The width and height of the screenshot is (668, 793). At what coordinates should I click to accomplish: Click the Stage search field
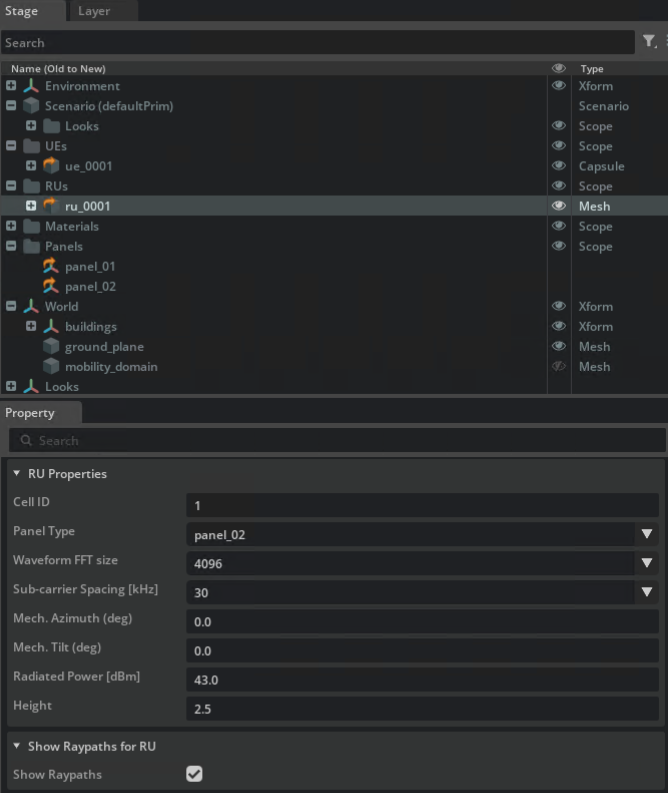tap(315, 43)
